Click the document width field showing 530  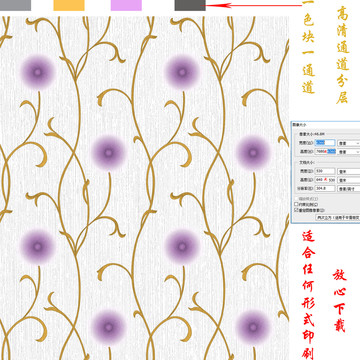pos(325,171)
